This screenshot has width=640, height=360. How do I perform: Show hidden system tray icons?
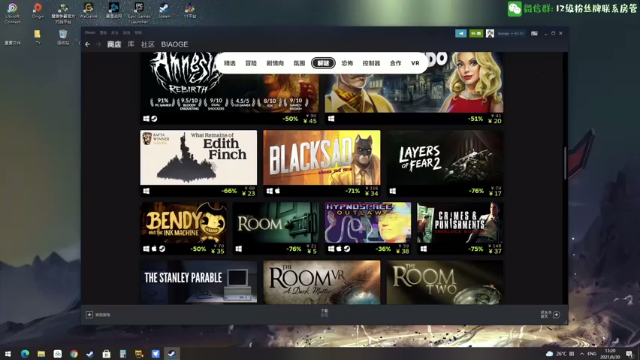[582, 353]
